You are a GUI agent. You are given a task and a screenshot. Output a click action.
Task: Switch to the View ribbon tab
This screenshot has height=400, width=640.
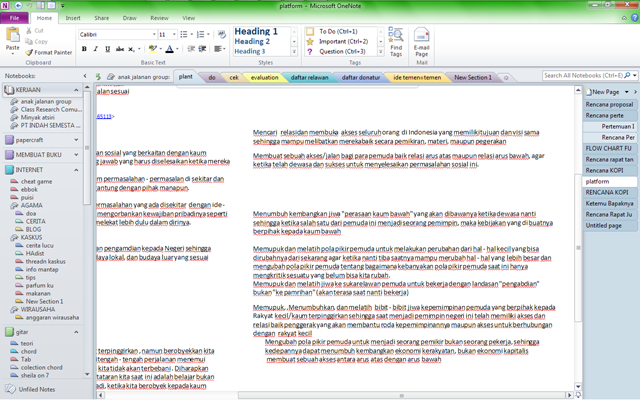pyautogui.click(x=188, y=18)
